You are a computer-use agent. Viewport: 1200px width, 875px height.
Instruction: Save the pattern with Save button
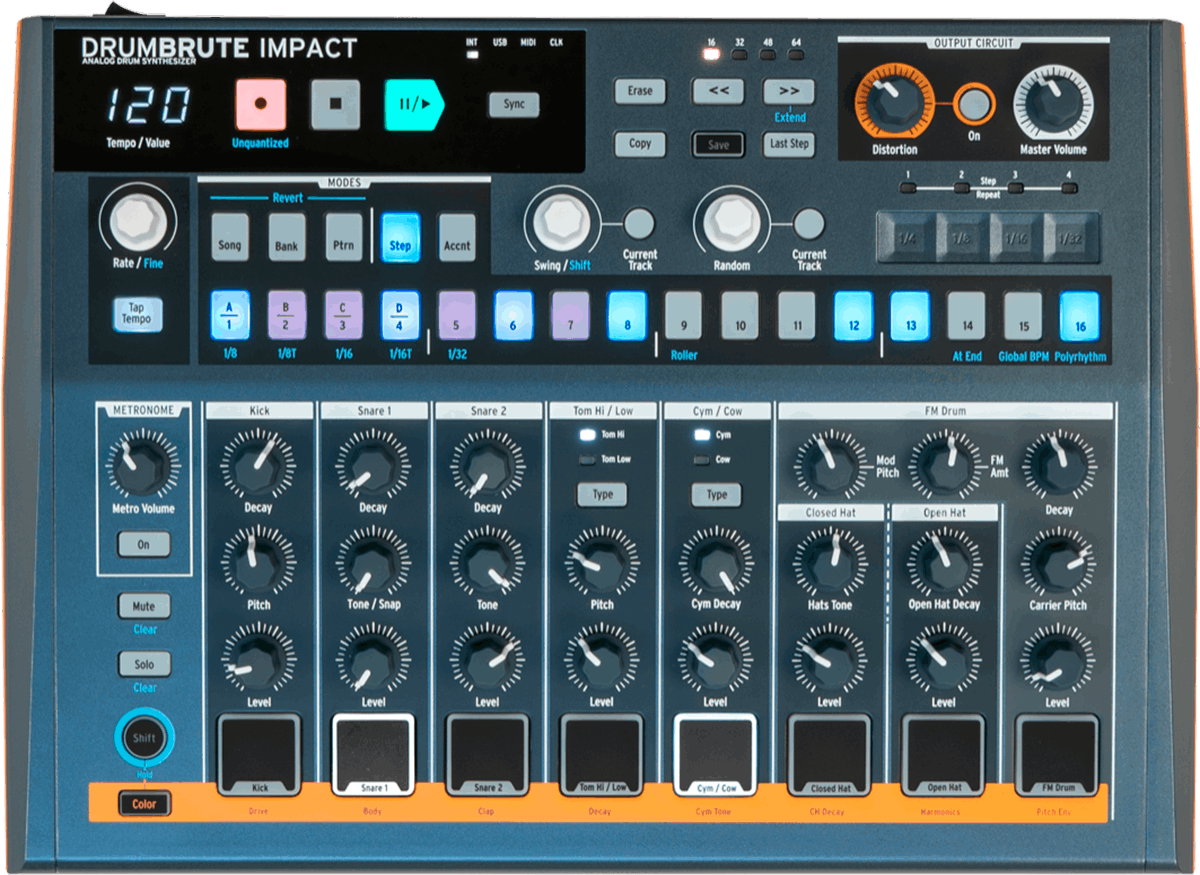click(718, 144)
